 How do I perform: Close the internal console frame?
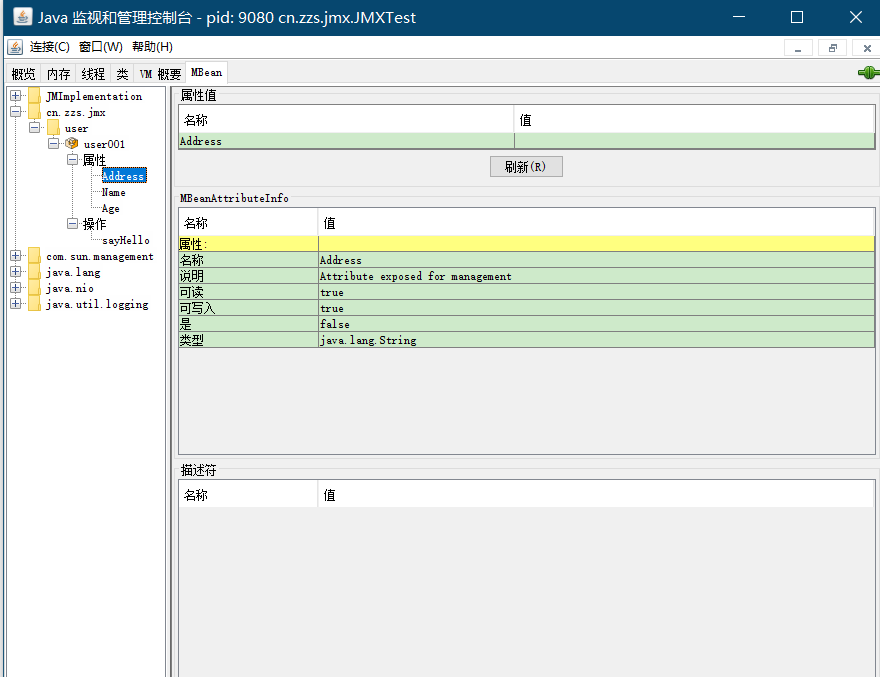[867, 48]
